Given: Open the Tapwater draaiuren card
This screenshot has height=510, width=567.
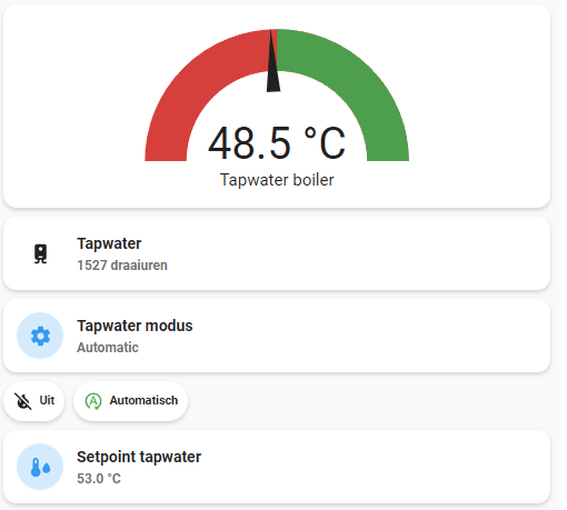Looking at the screenshot, I should tap(277, 254).
